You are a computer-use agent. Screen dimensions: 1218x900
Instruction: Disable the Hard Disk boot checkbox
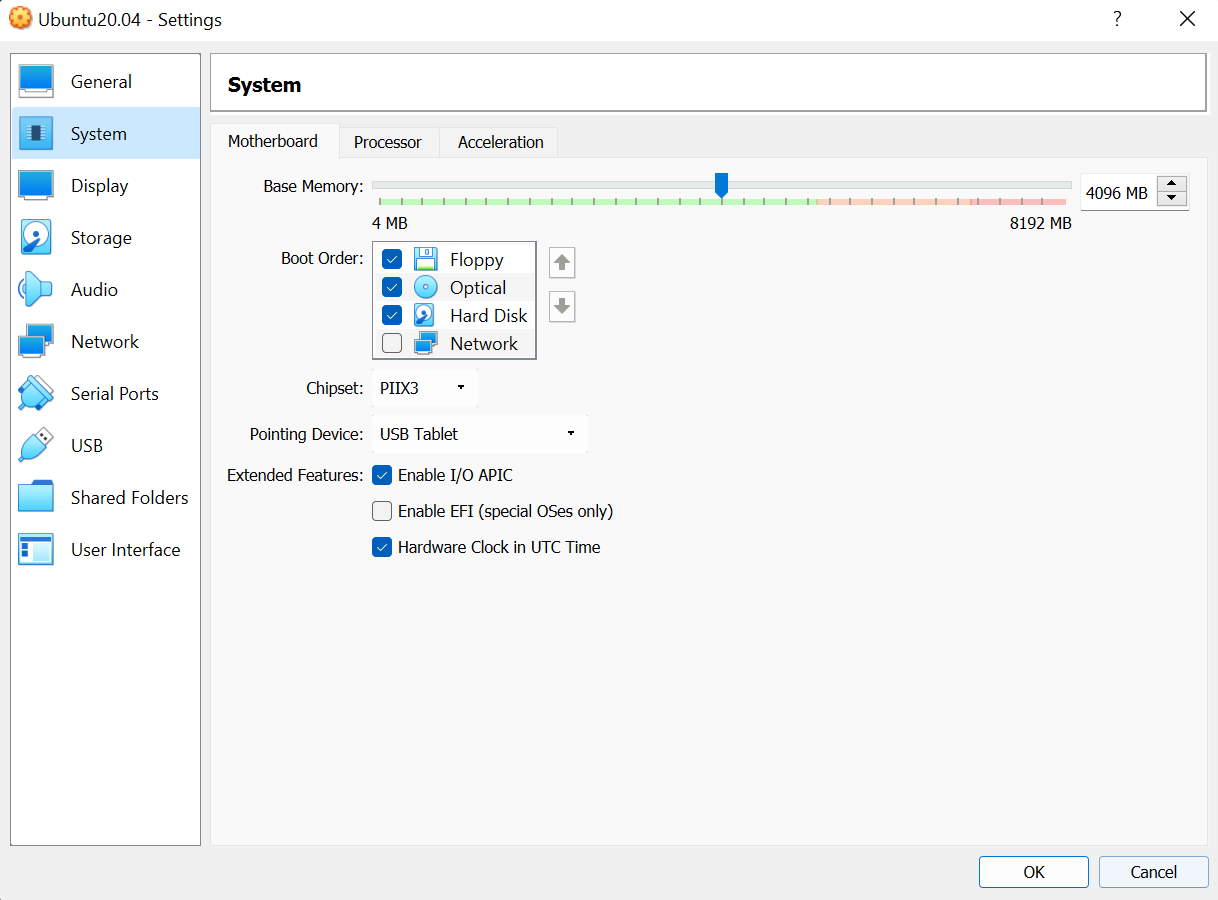[x=391, y=315]
